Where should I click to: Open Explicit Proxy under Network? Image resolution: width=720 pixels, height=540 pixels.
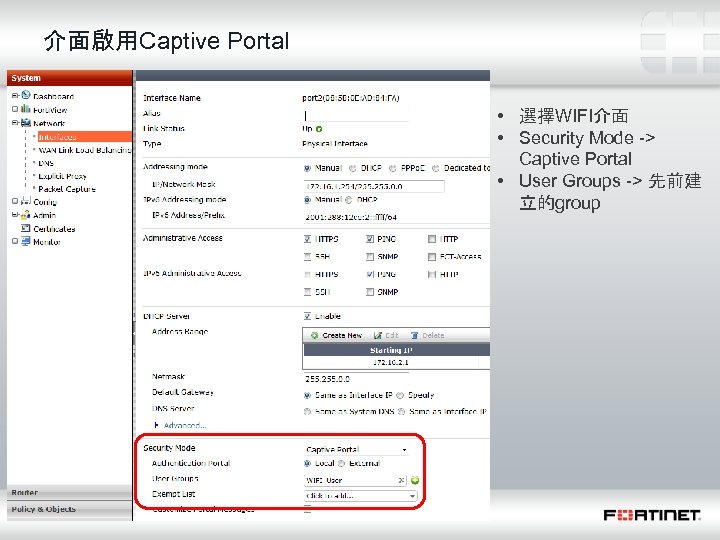pos(62,176)
